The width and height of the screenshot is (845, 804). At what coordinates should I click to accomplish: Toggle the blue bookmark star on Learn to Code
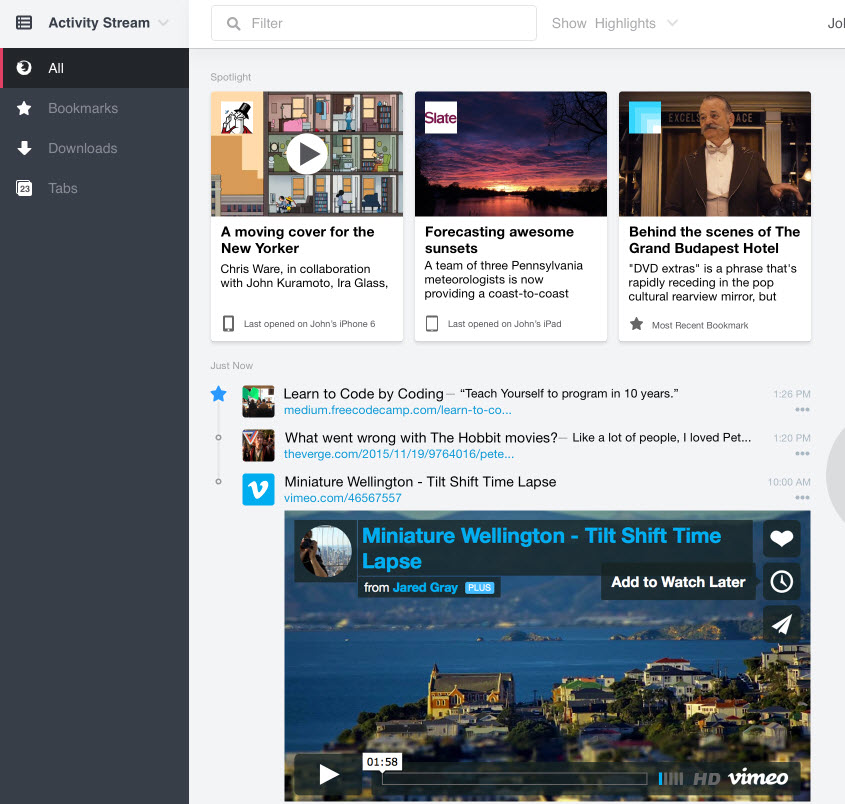point(218,394)
